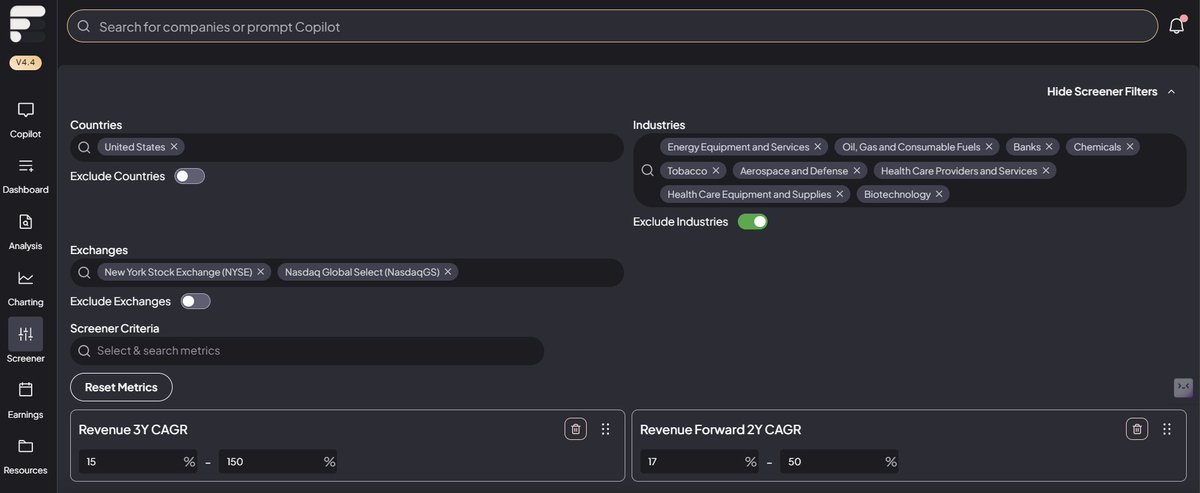Screen dimensions: 1200x493
Task: Click the Industries search magnifier icon
Action: [x=647, y=171]
